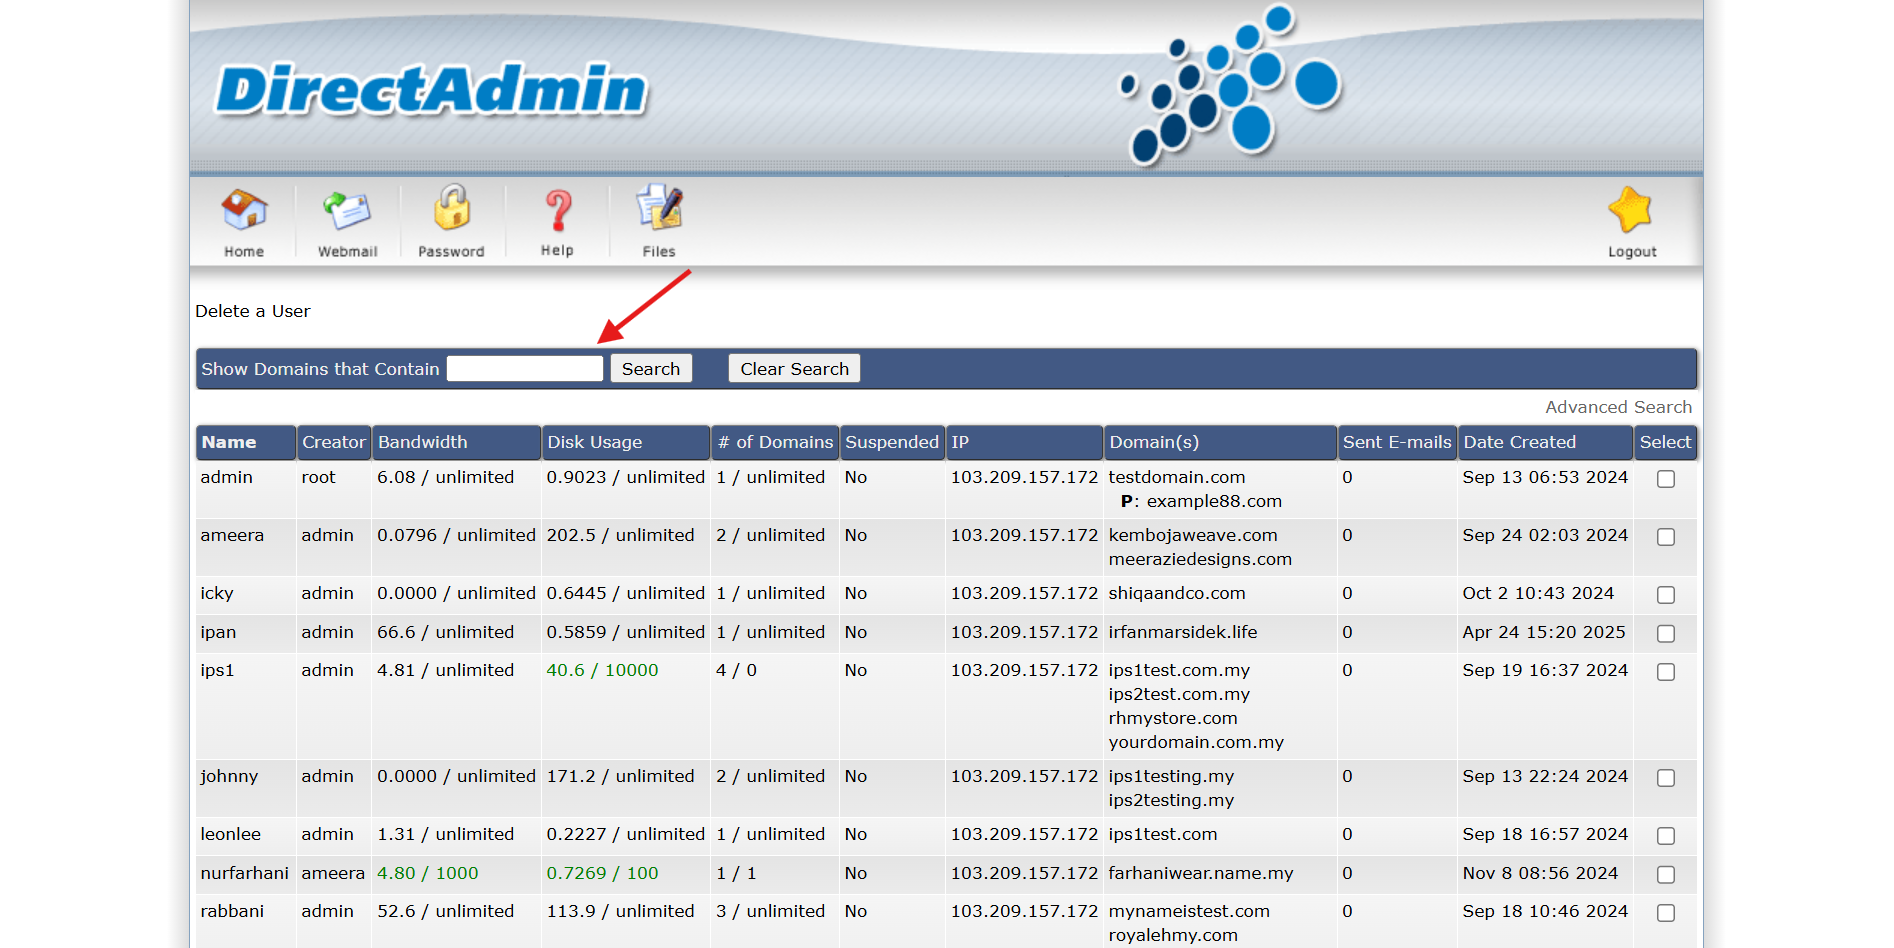
Task: Sort by the Suspended column header
Action: pos(892,442)
